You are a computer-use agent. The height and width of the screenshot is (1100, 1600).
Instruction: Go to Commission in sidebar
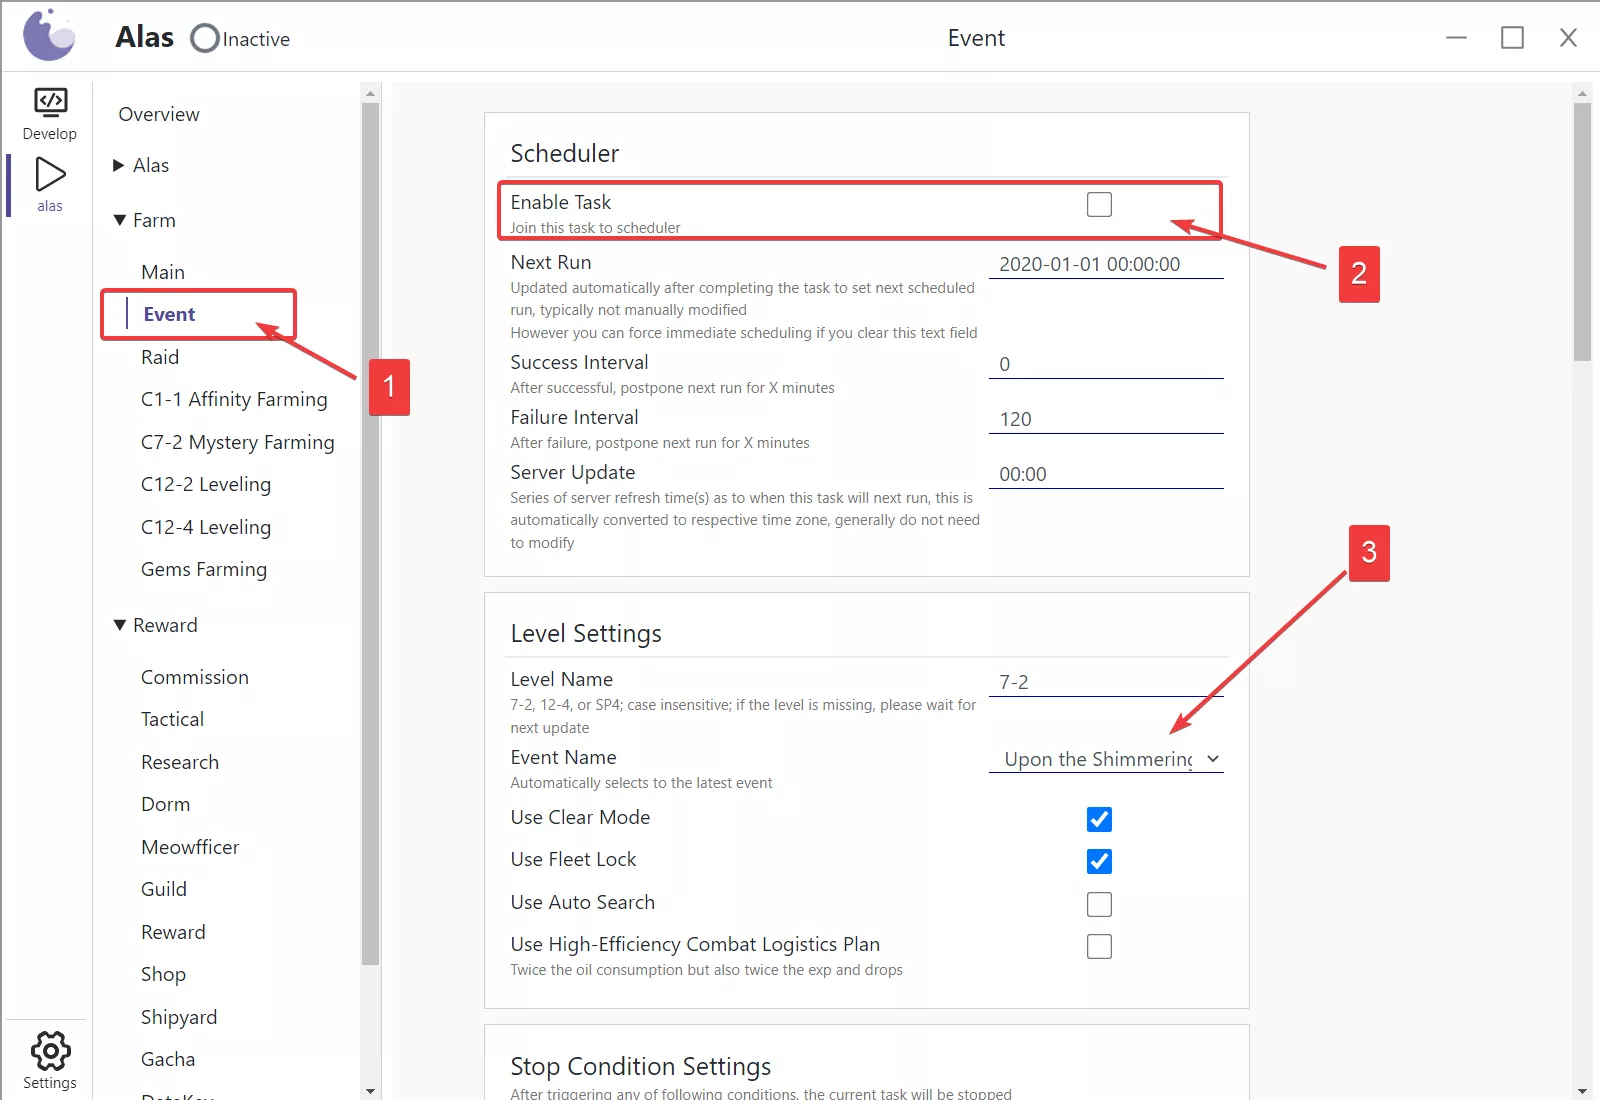[195, 677]
